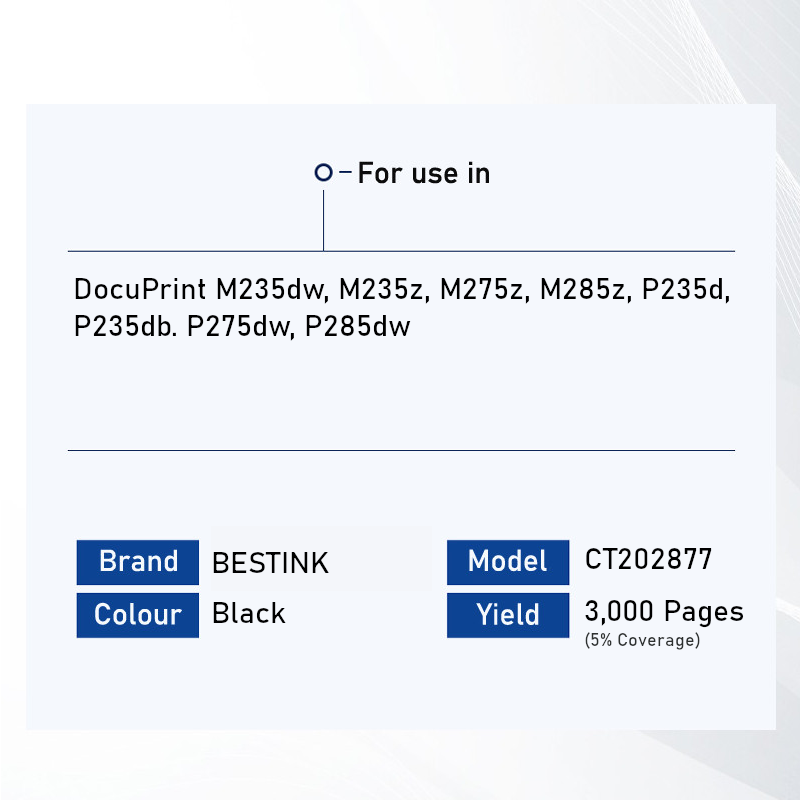
Task: Click the "For use in" heading
Action: [x=423, y=173]
